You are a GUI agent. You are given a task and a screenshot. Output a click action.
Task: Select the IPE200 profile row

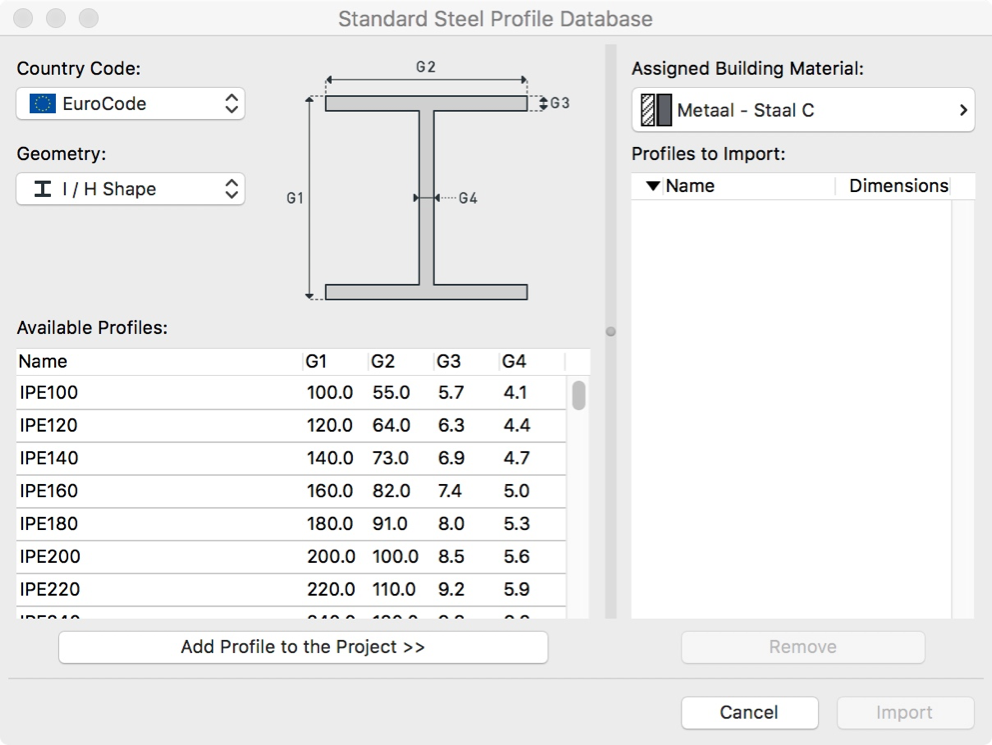click(x=291, y=557)
